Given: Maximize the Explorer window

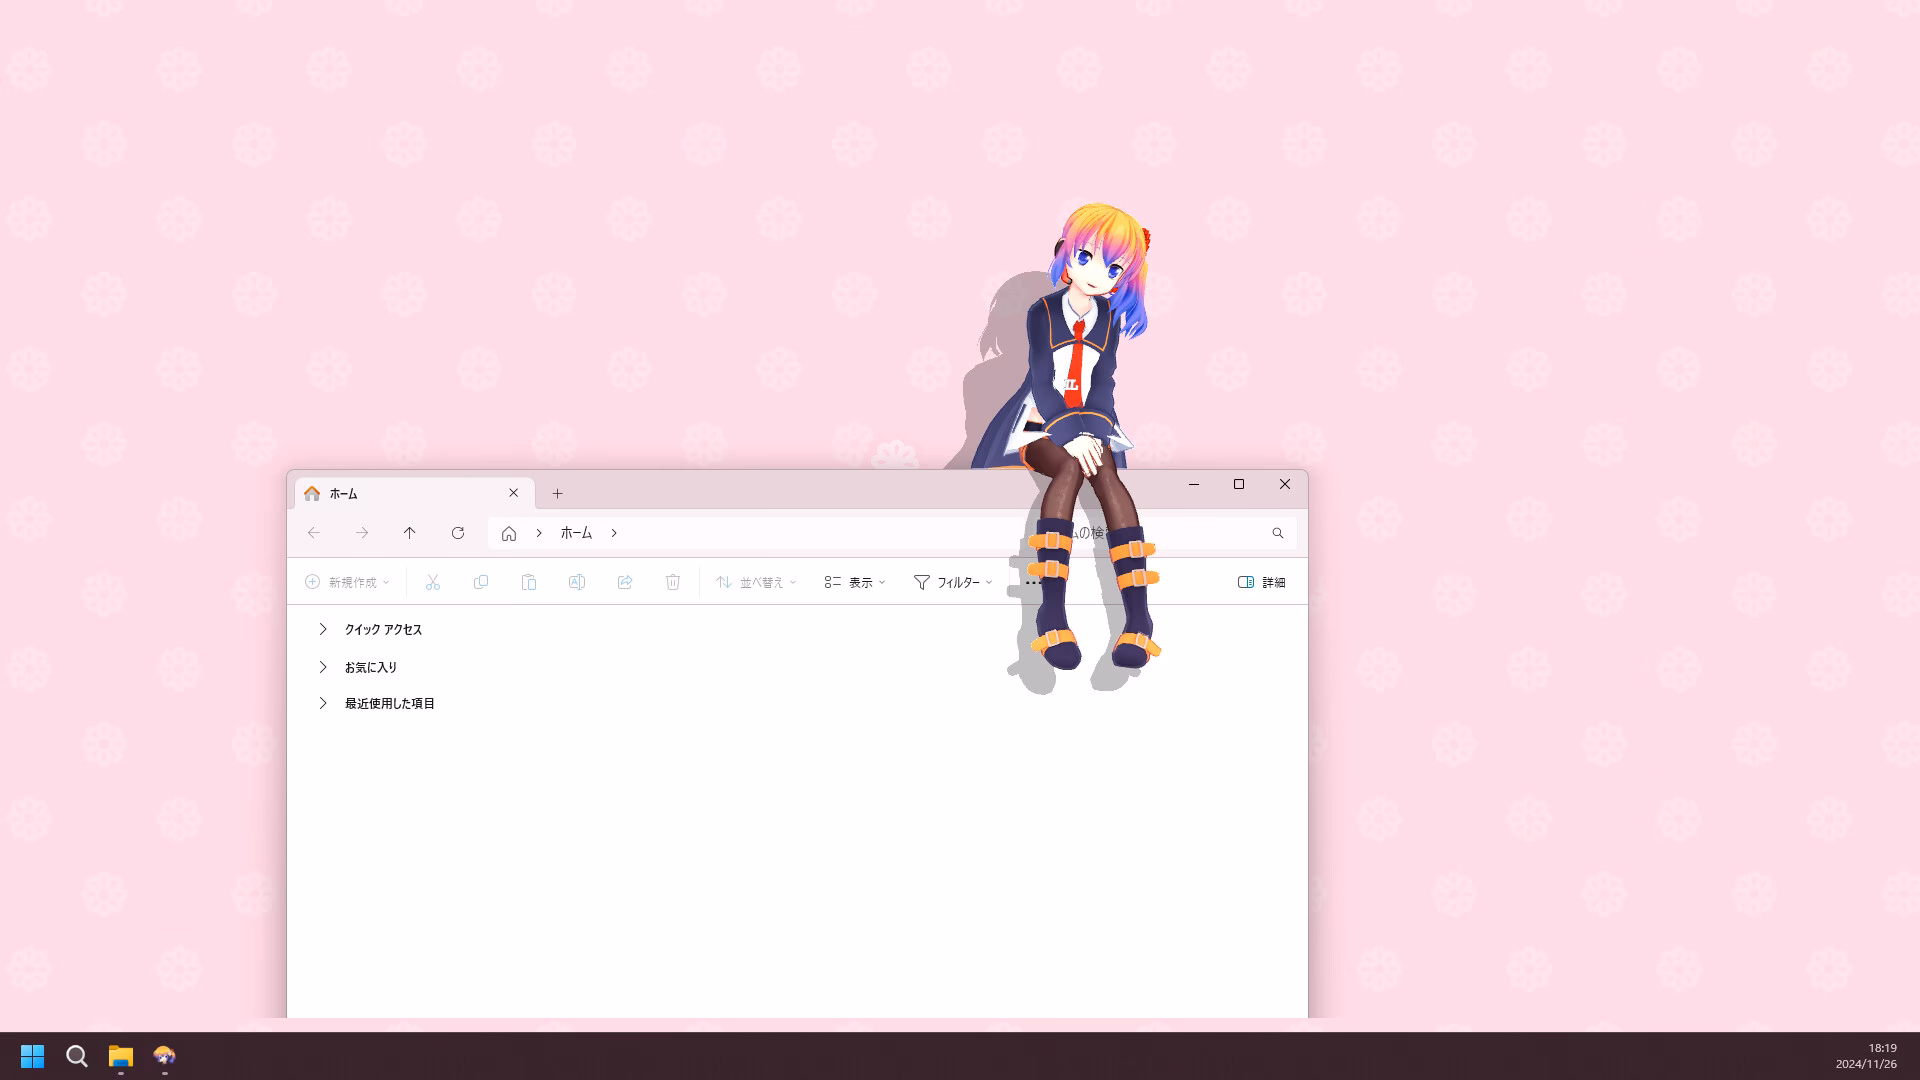Looking at the screenshot, I should pyautogui.click(x=1239, y=484).
